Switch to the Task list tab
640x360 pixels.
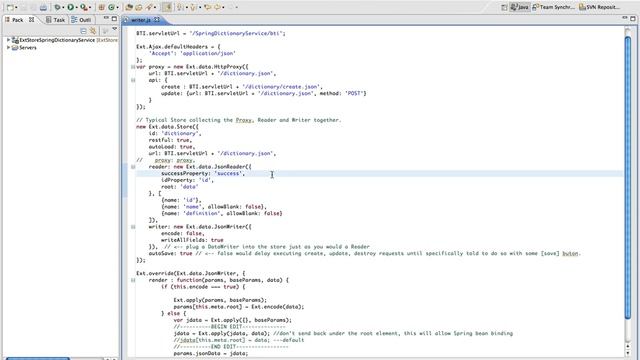point(56,20)
